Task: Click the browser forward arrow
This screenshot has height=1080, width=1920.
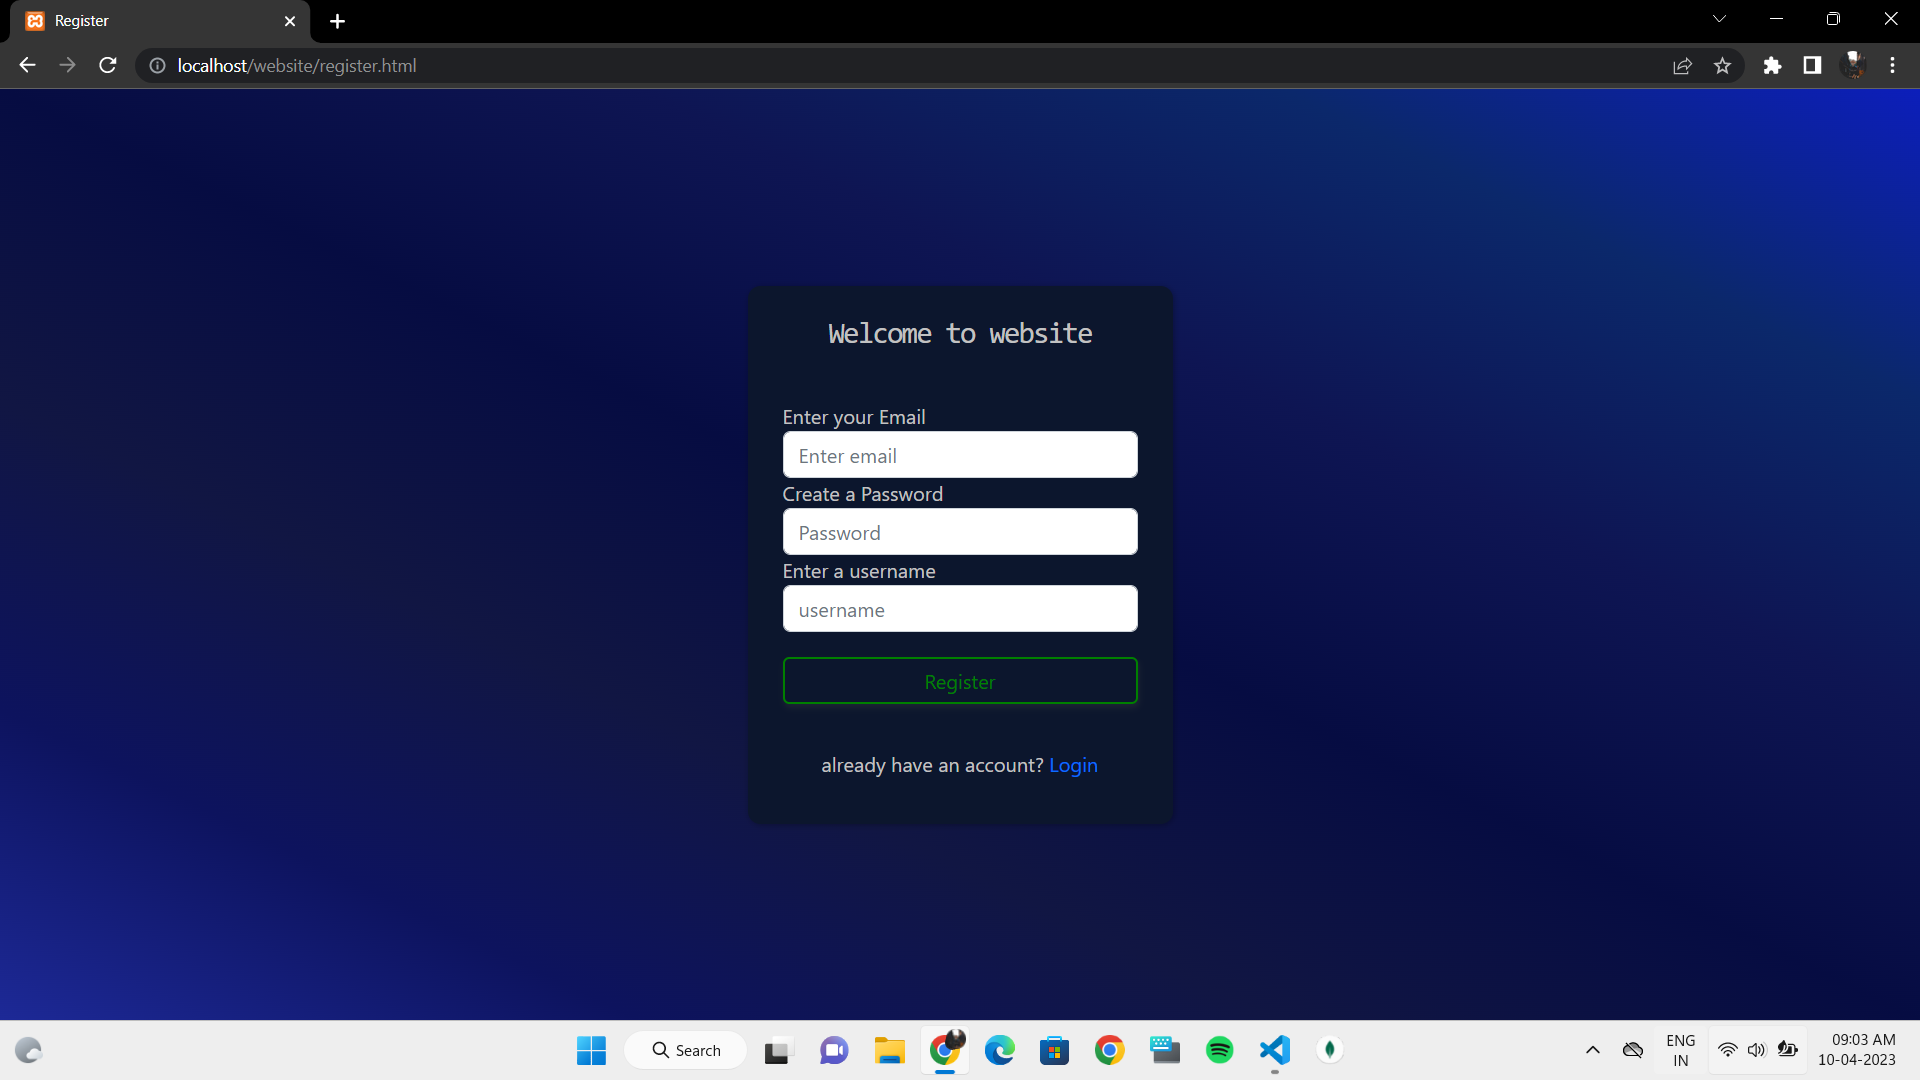Action: click(x=67, y=65)
